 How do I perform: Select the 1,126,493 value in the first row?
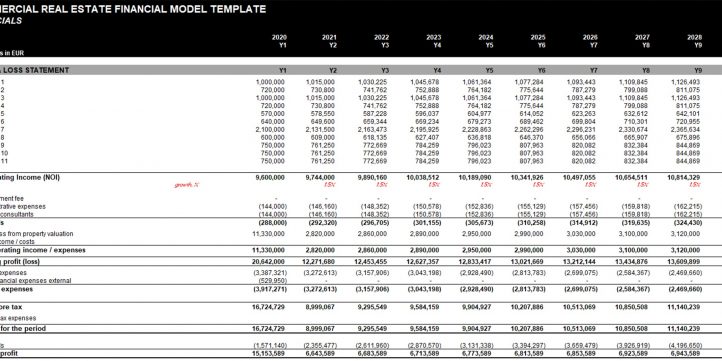click(x=686, y=82)
